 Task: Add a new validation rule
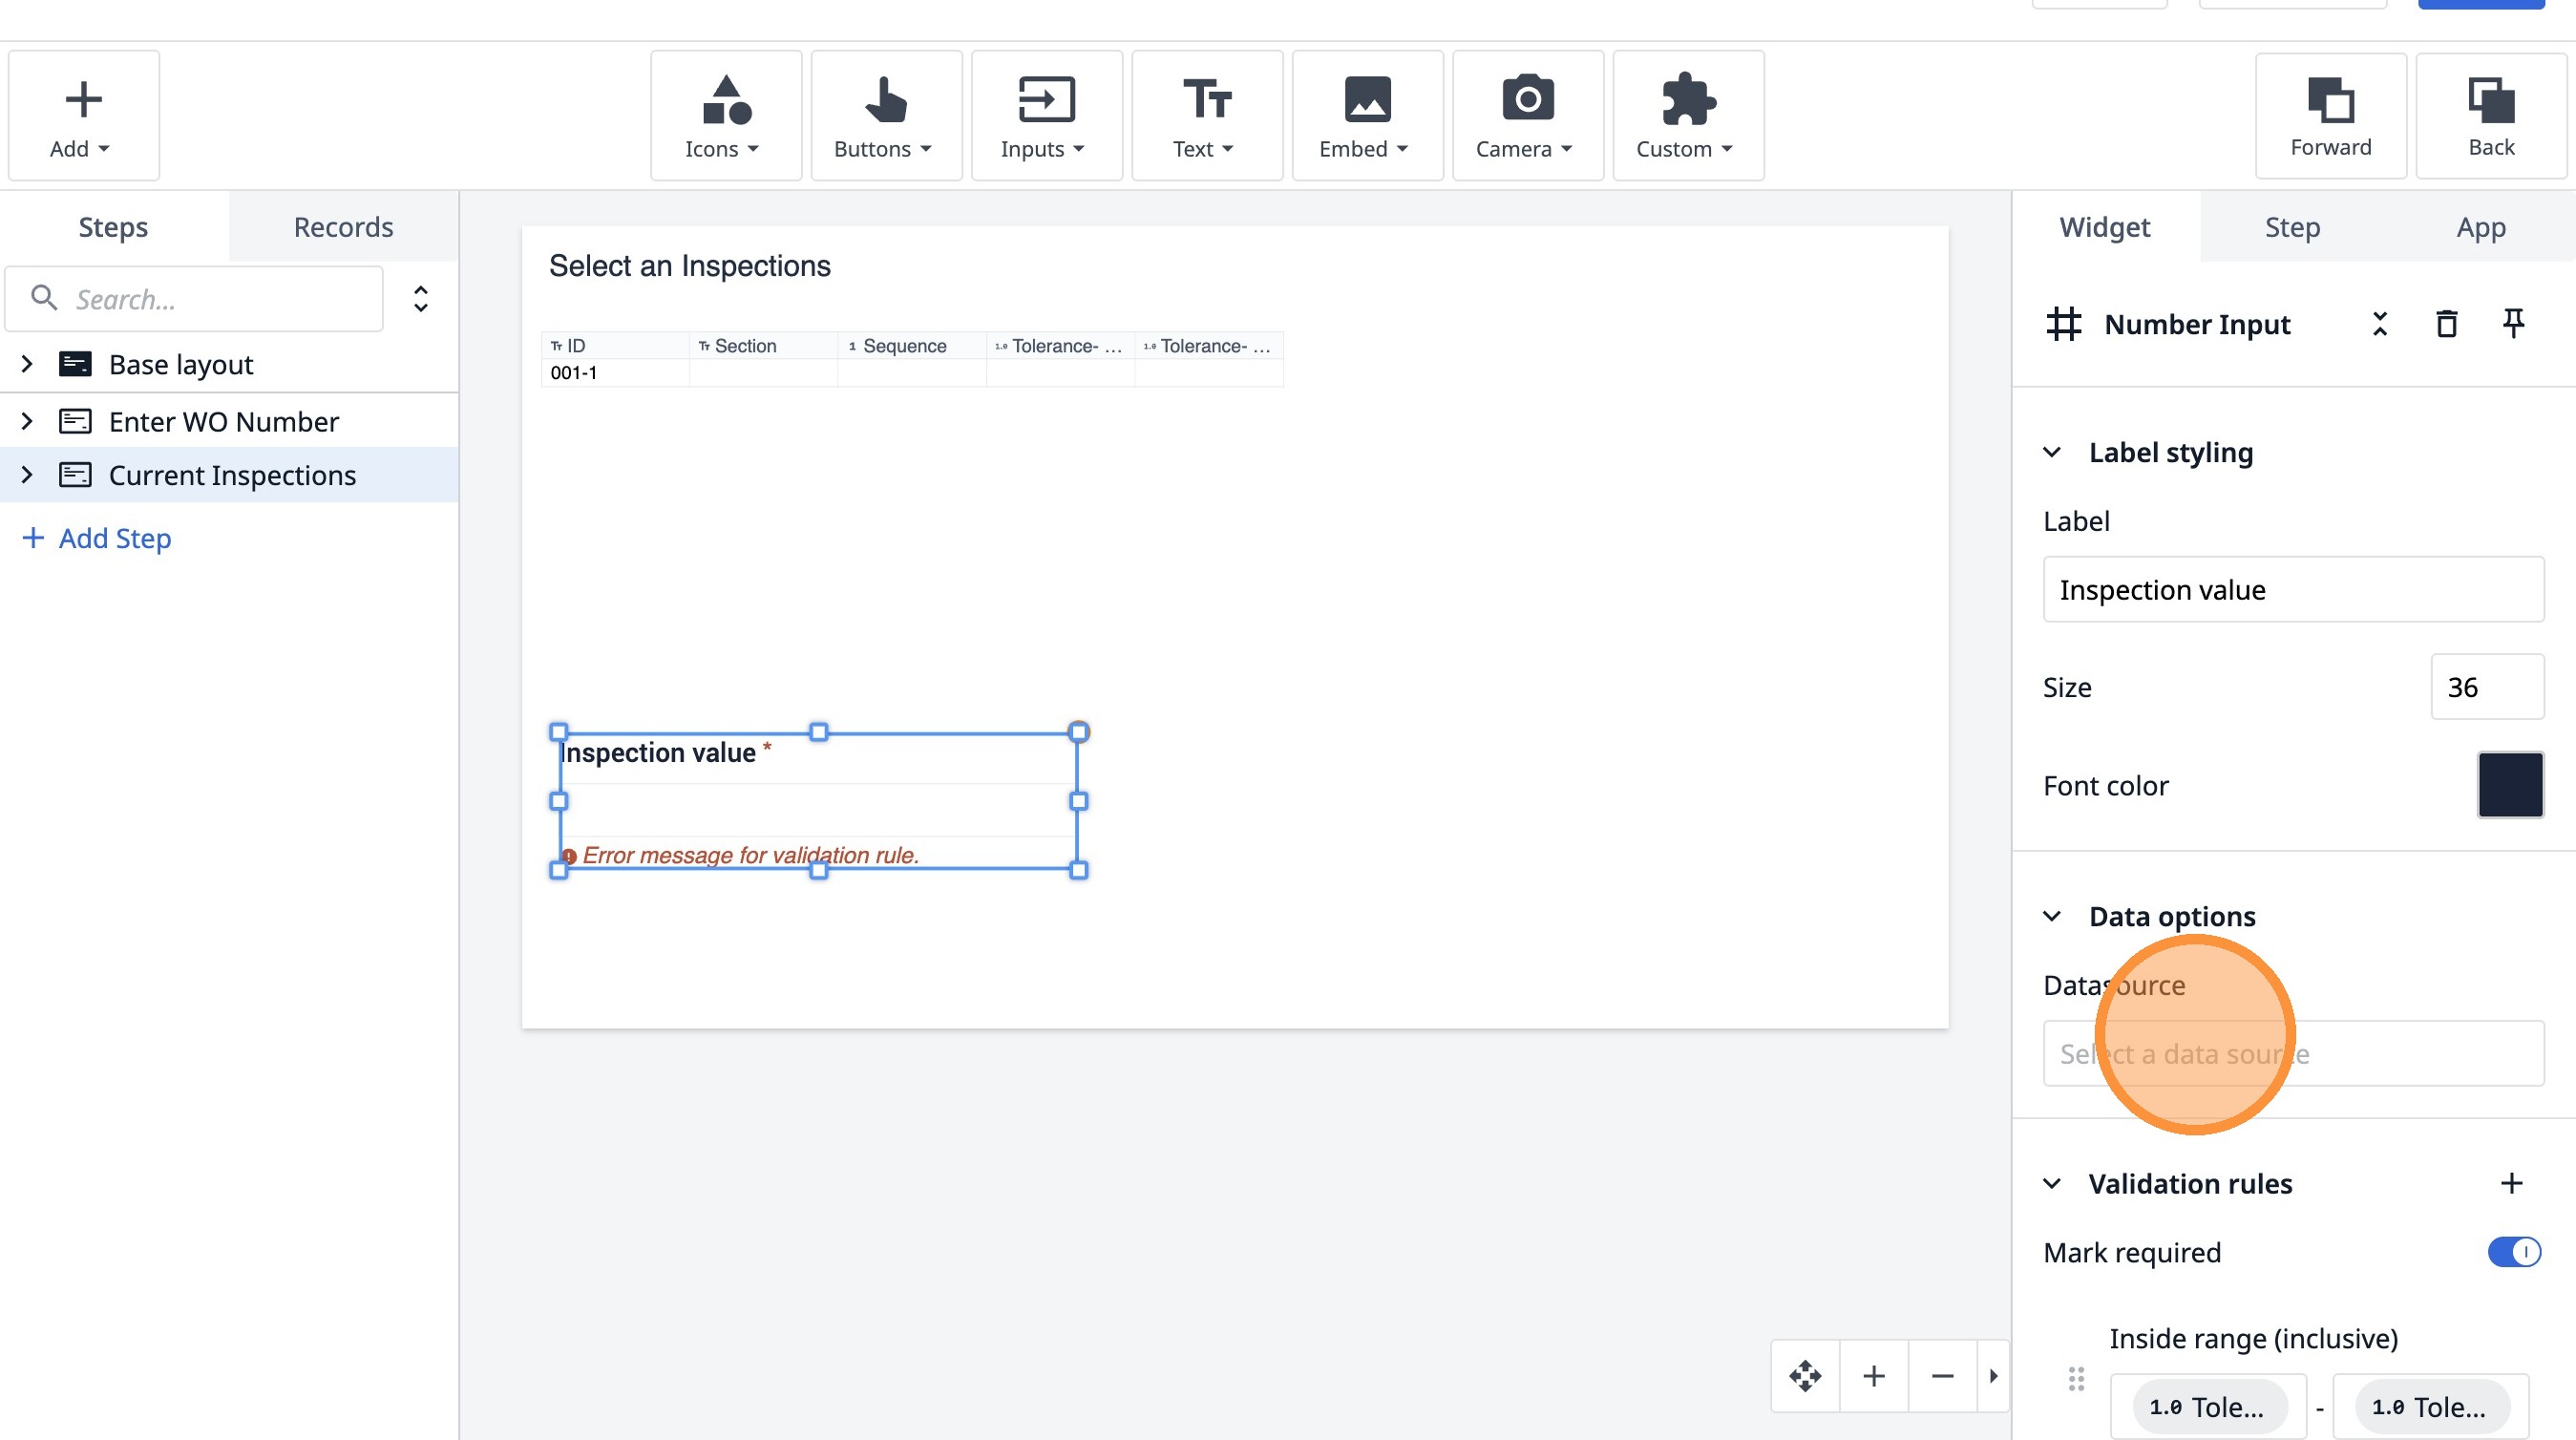tap(2511, 1184)
